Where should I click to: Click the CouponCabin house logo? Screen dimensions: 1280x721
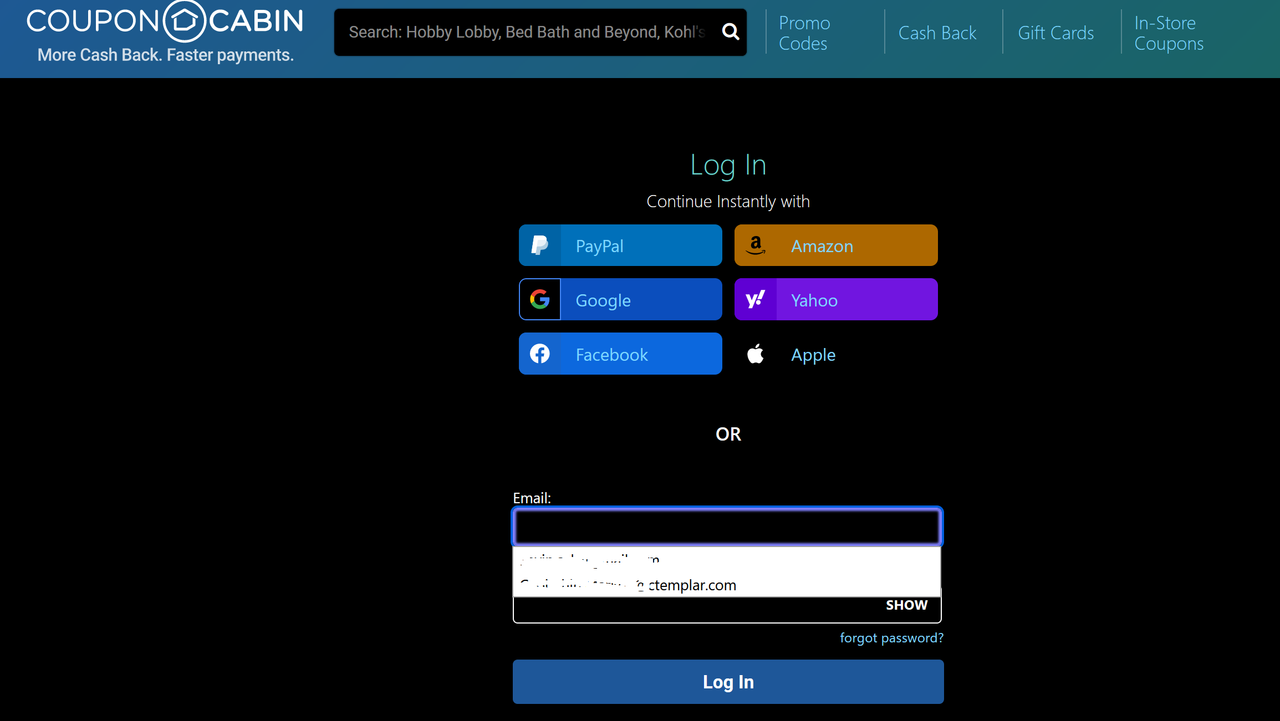pos(184,21)
